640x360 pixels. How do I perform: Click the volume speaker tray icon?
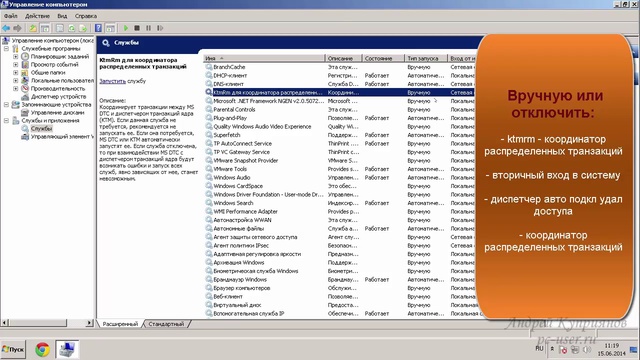587,350
